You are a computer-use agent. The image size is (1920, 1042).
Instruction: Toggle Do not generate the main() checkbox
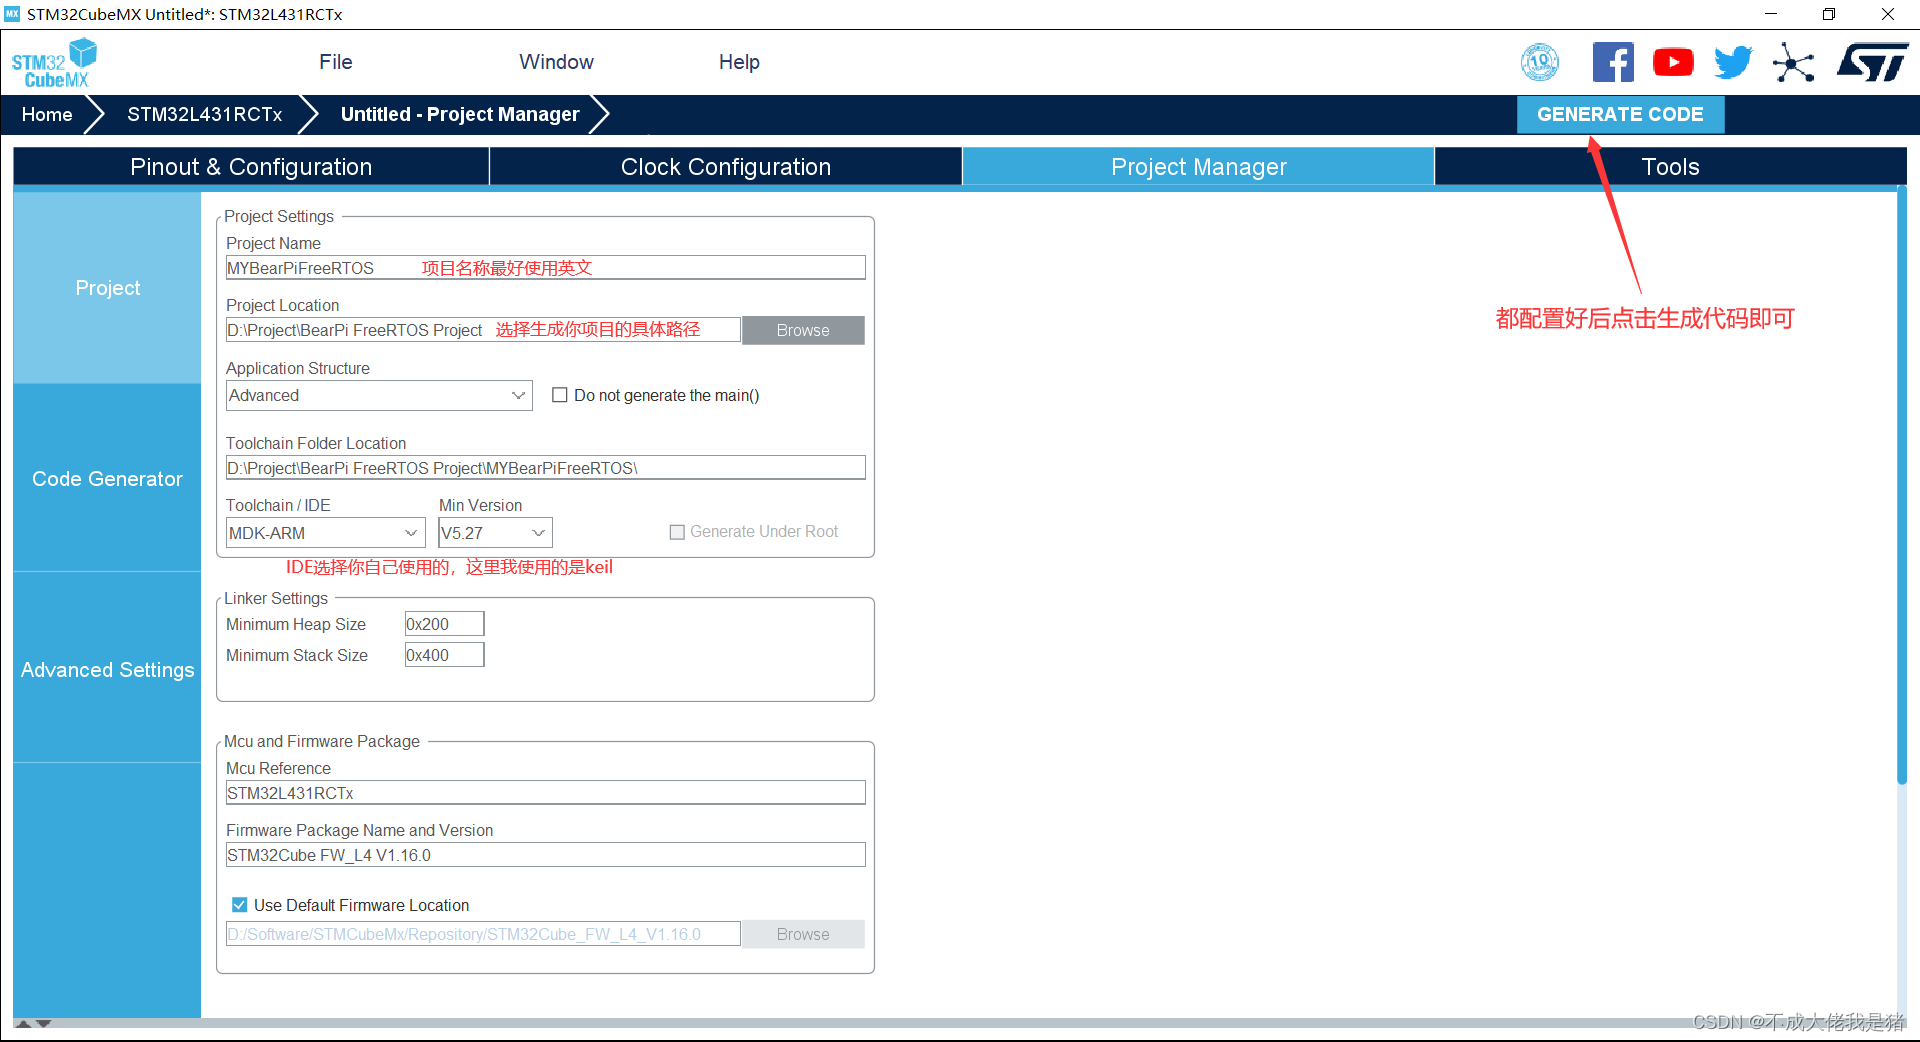point(560,395)
